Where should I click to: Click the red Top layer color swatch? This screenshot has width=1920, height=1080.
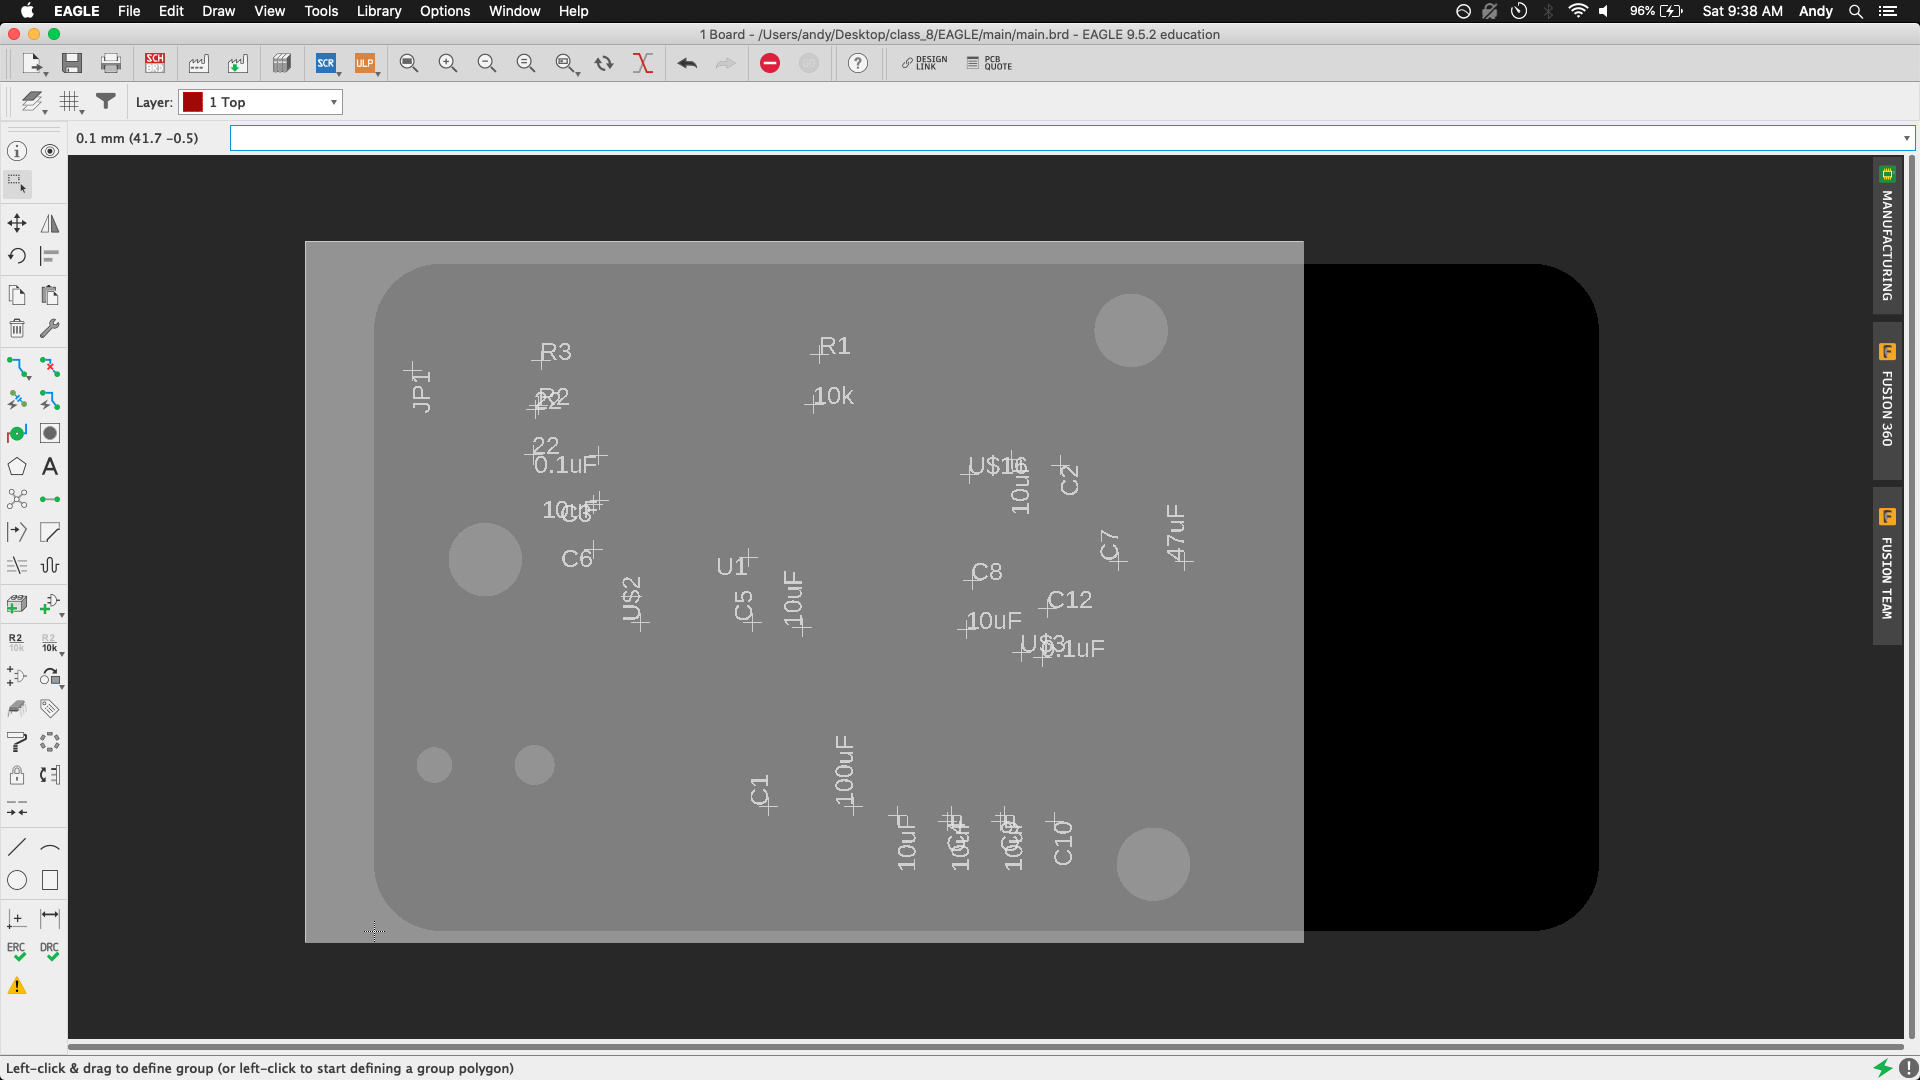(193, 102)
